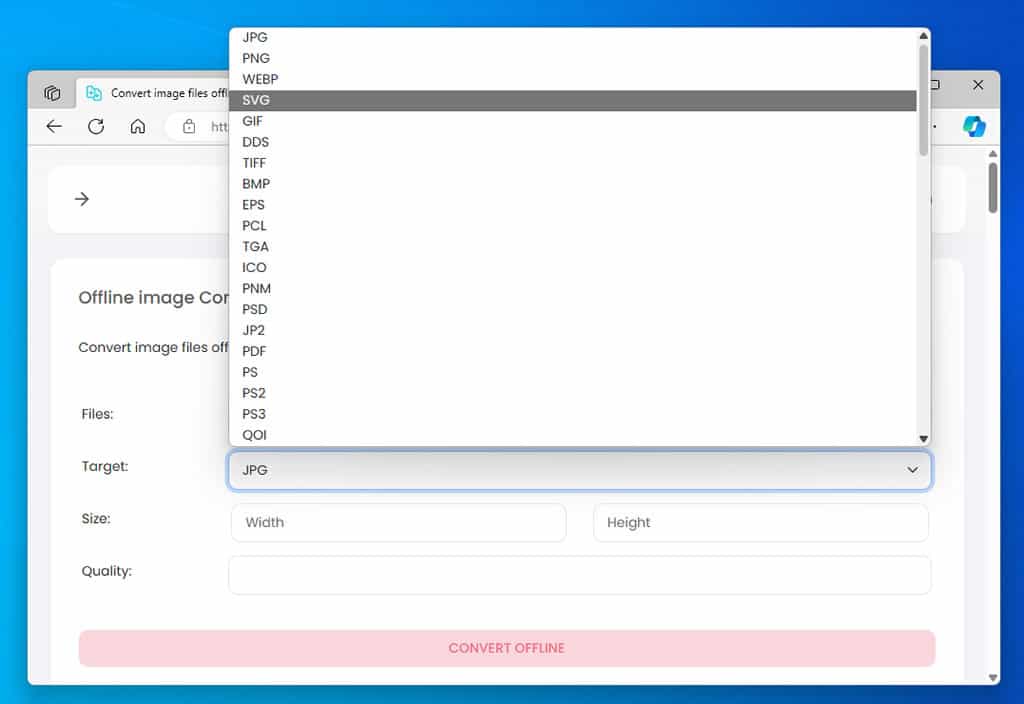
Task: Click the Target: label
Action: click(104, 466)
